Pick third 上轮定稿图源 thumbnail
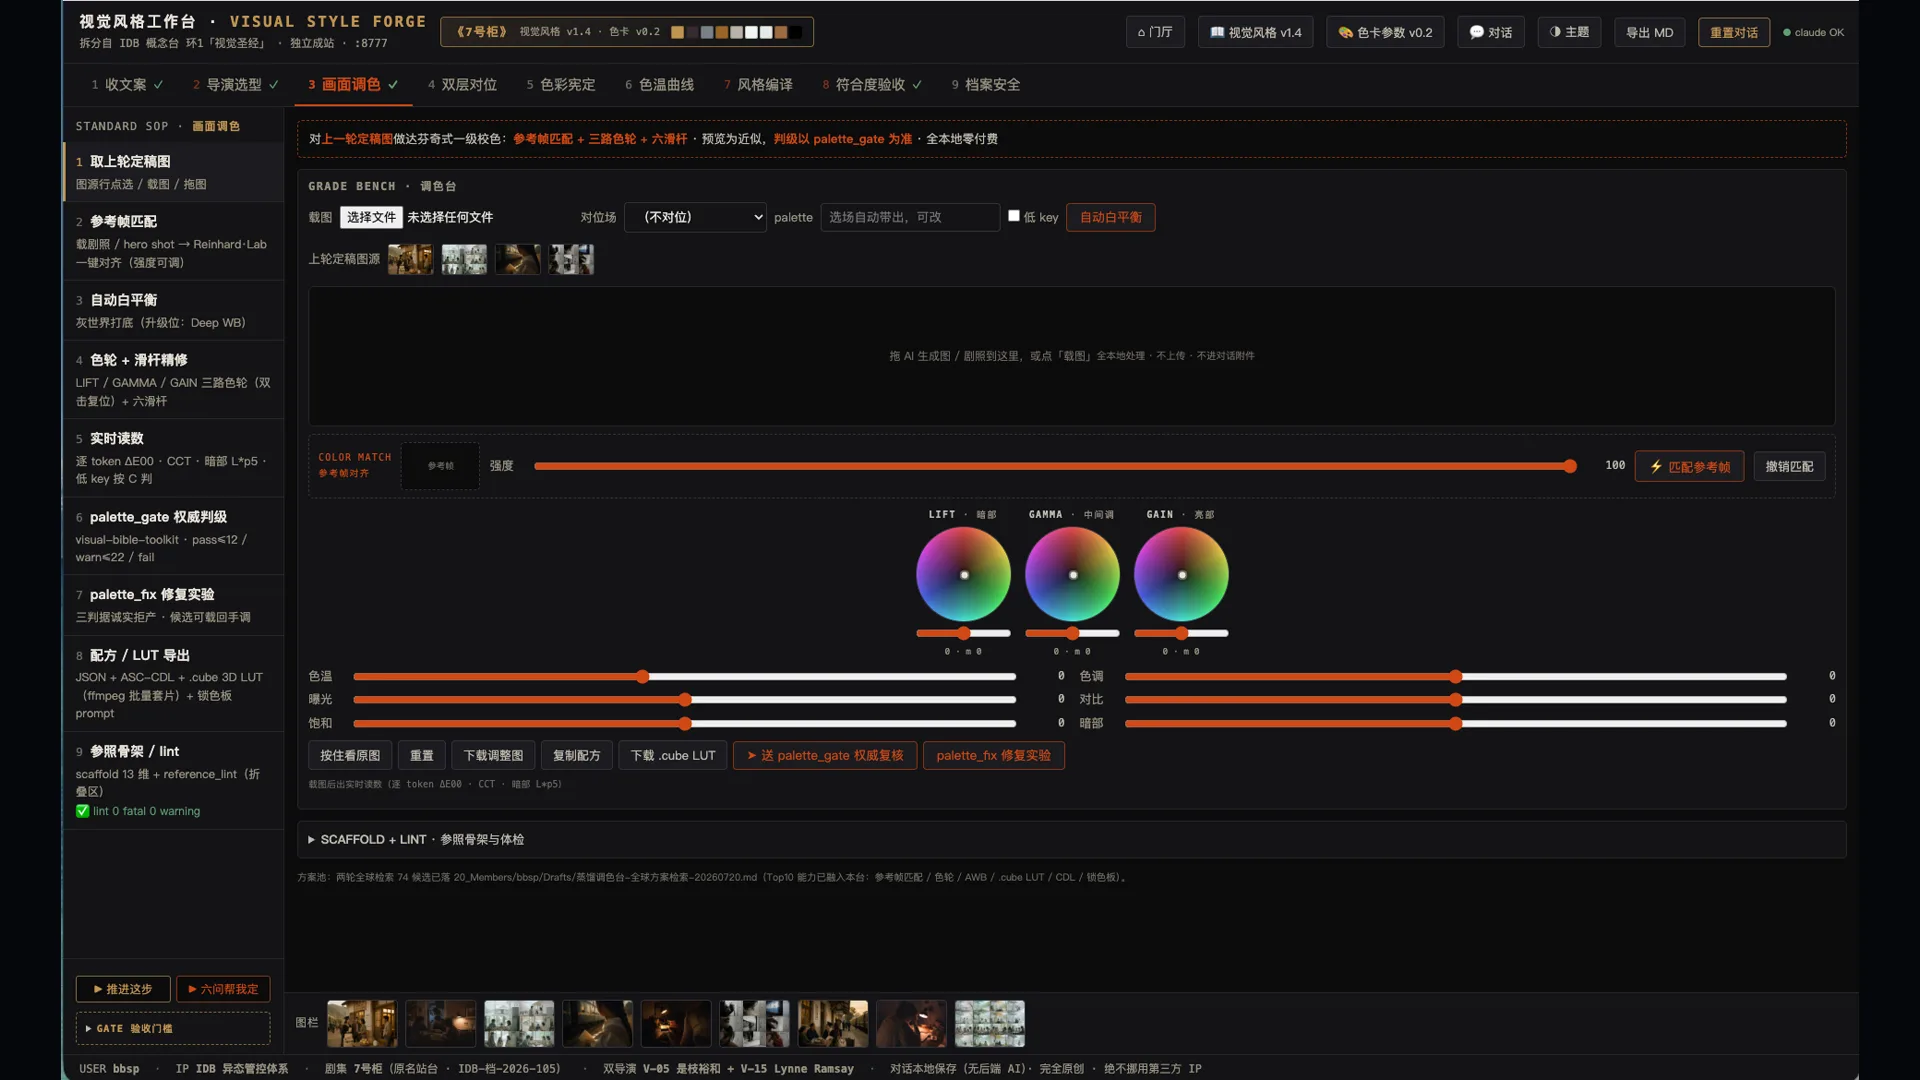The width and height of the screenshot is (1920, 1080). point(518,259)
